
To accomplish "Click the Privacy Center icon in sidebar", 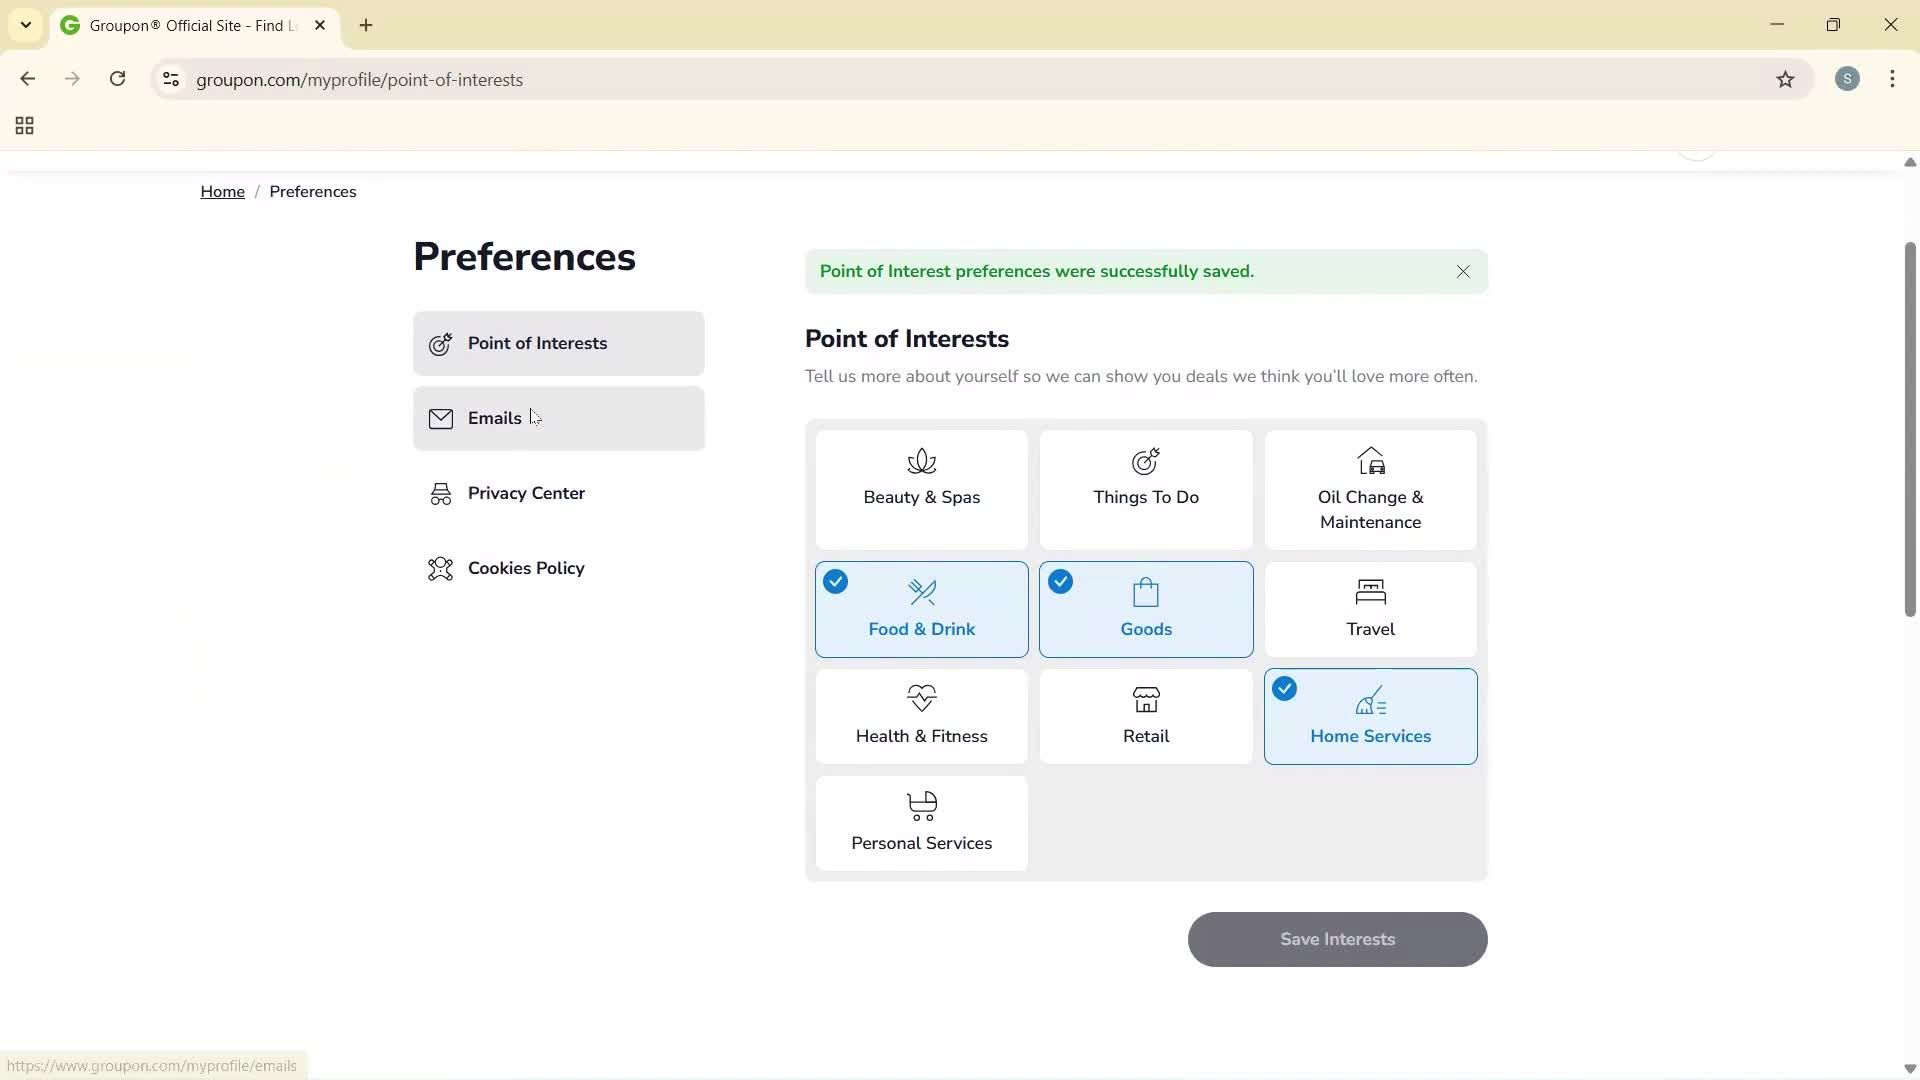I will click(x=440, y=493).
